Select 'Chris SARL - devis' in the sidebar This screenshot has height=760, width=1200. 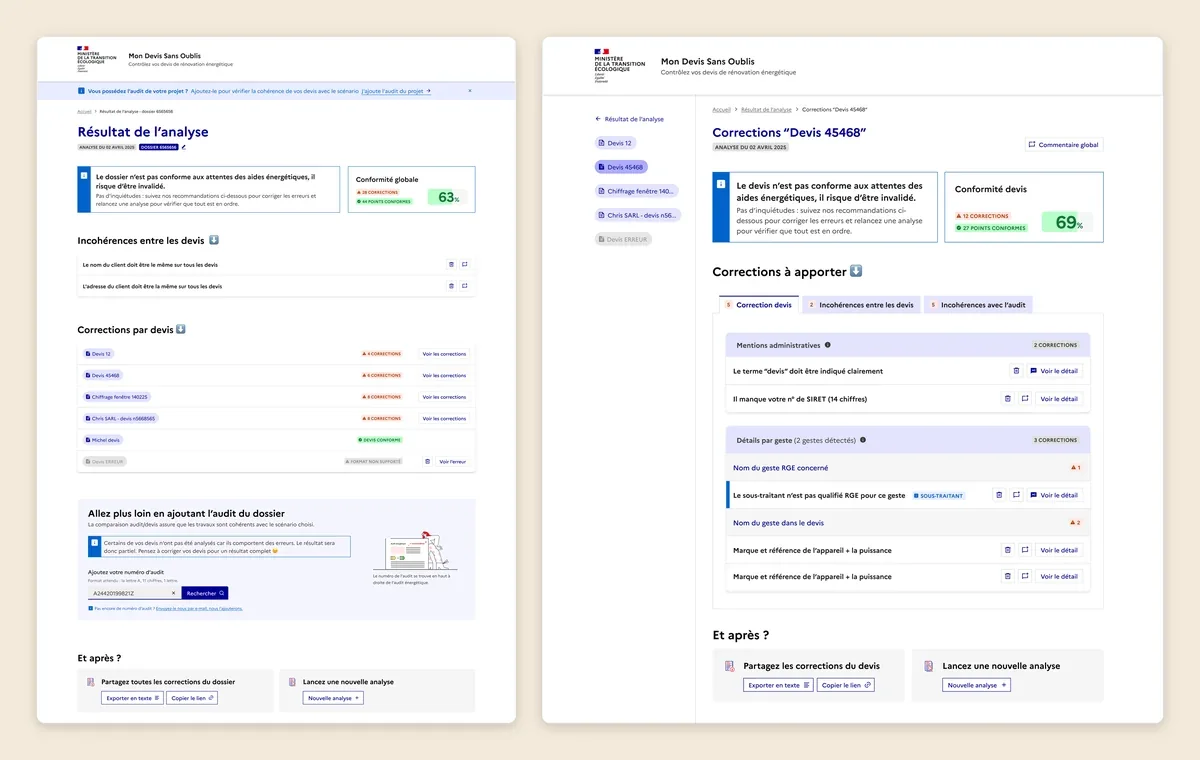[x=638, y=215]
